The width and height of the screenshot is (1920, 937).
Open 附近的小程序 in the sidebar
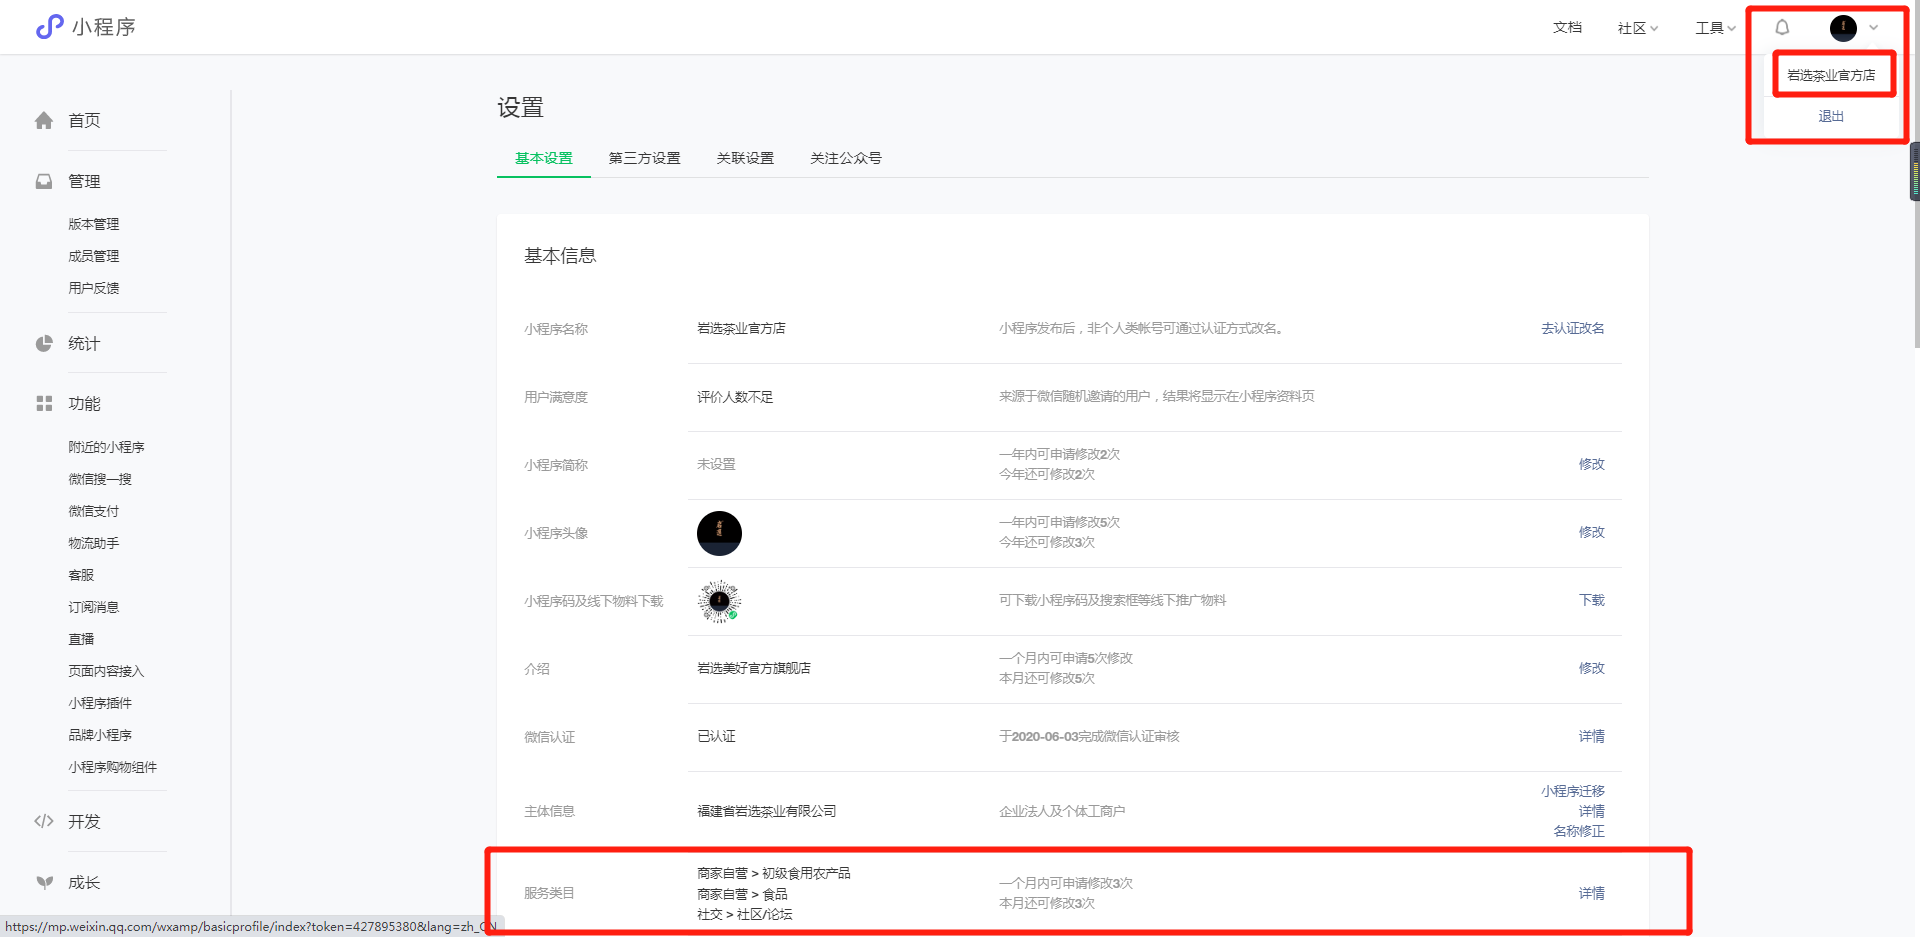[106, 447]
